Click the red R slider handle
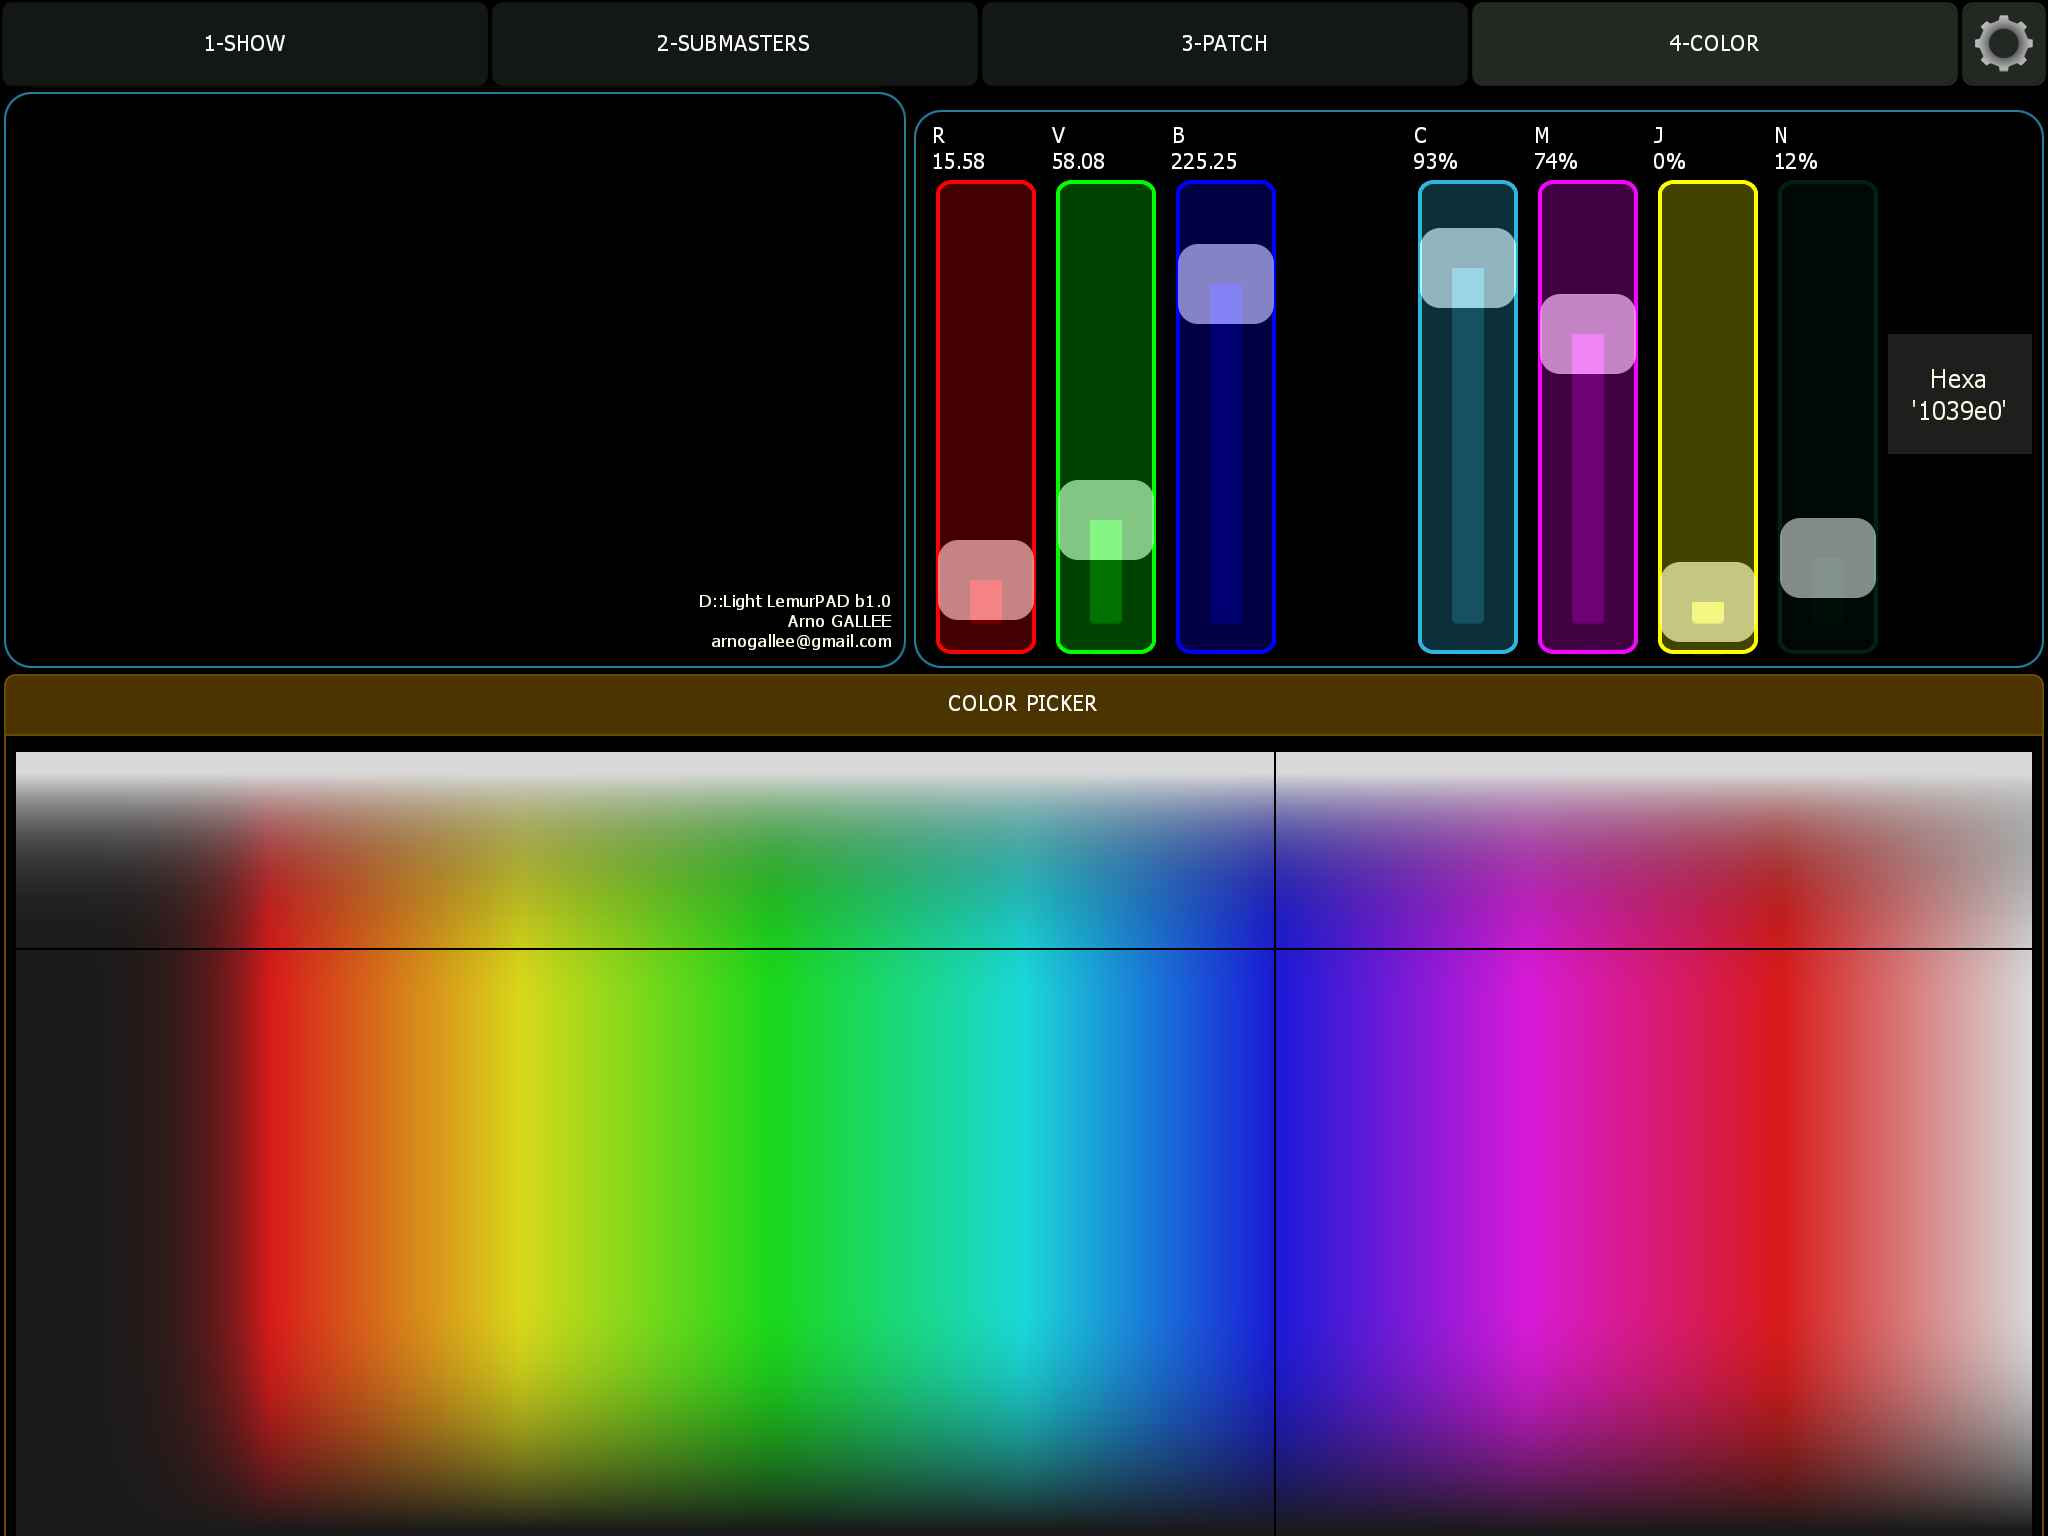2048x1536 pixels. [x=985, y=580]
